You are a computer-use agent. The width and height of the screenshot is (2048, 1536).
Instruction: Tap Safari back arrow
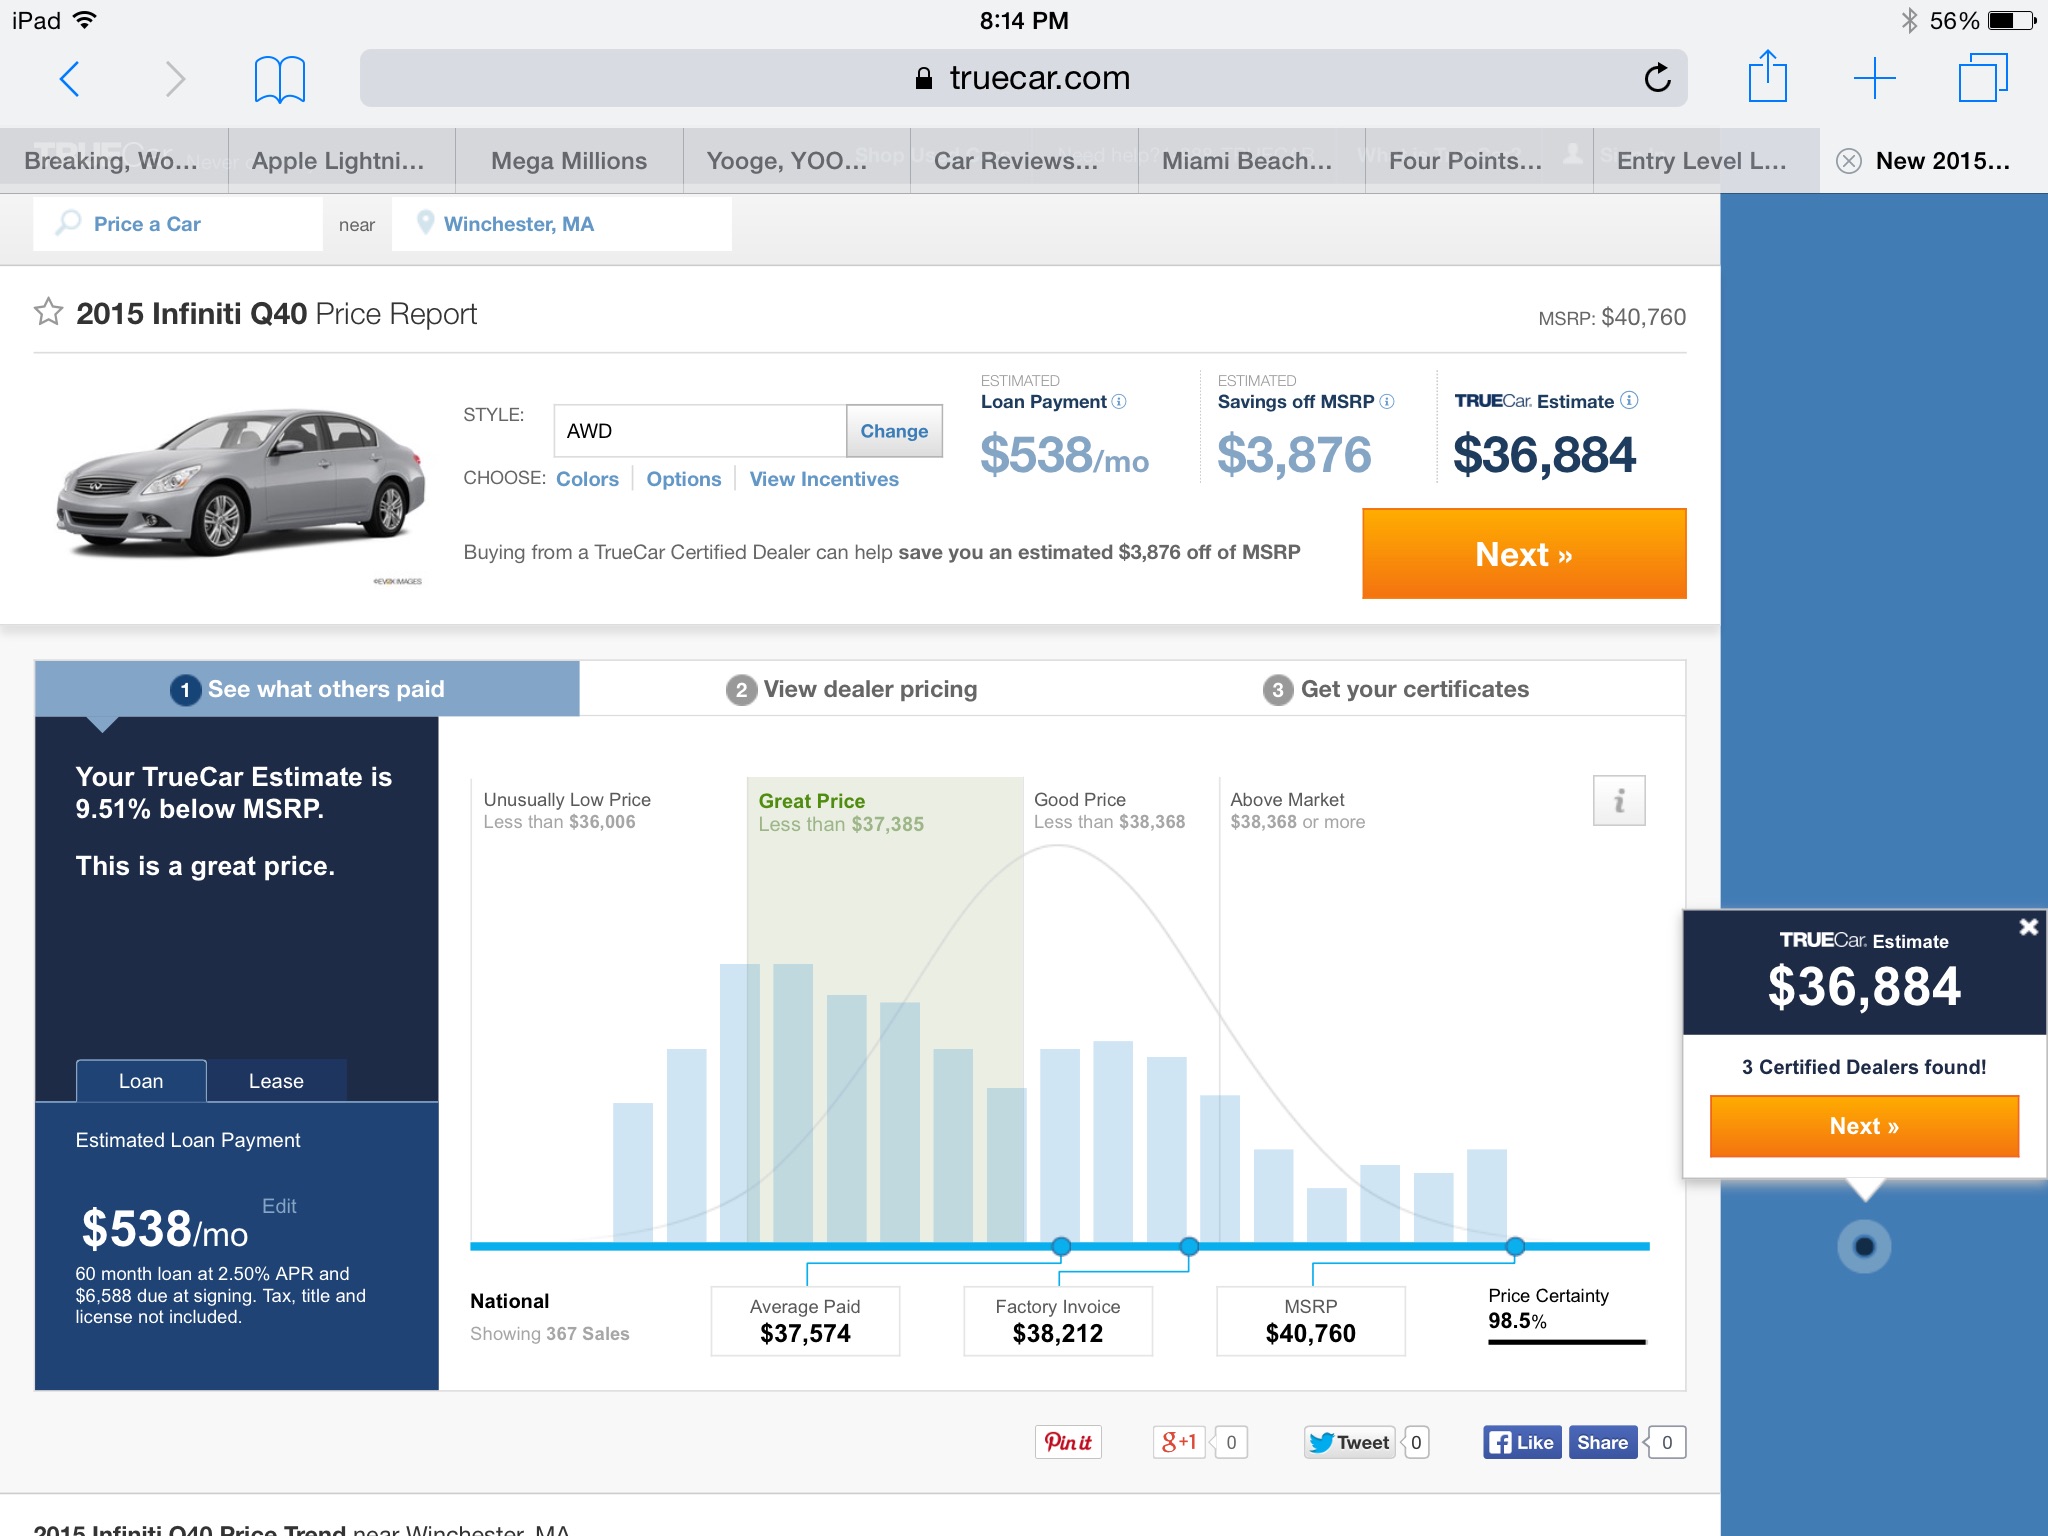69,78
